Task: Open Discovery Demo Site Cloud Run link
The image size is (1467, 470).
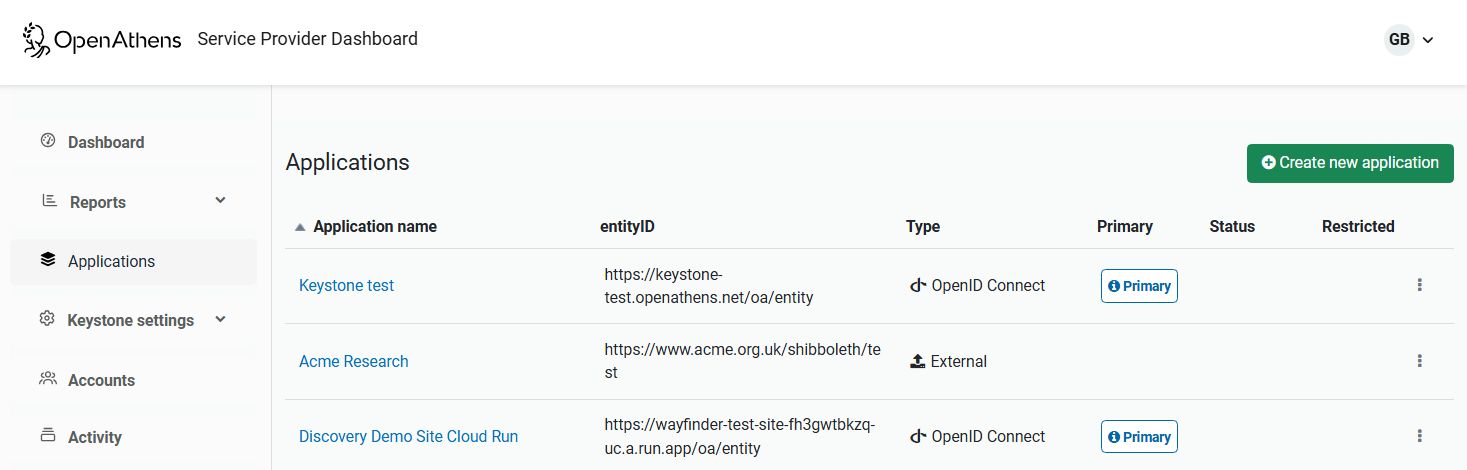Action: [x=408, y=437]
